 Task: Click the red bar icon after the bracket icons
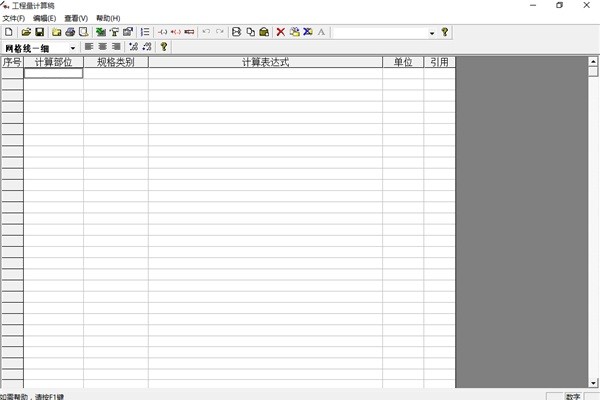(x=189, y=32)
